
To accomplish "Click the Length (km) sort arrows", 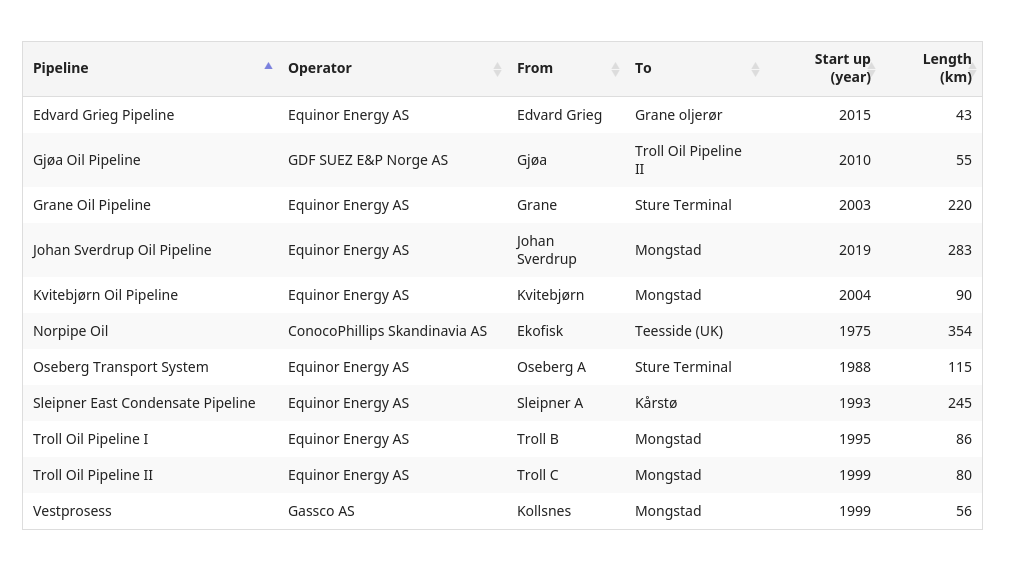I will tap(973, 69).
